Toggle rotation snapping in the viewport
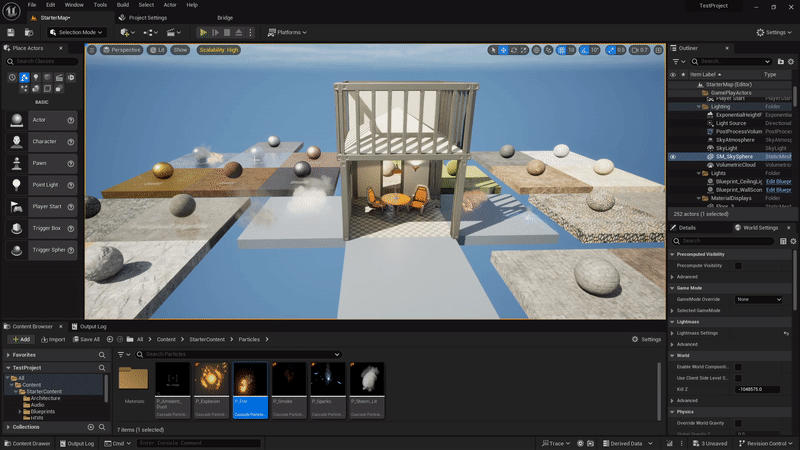Viewport: 800px width, 450px height. point(584,50)
